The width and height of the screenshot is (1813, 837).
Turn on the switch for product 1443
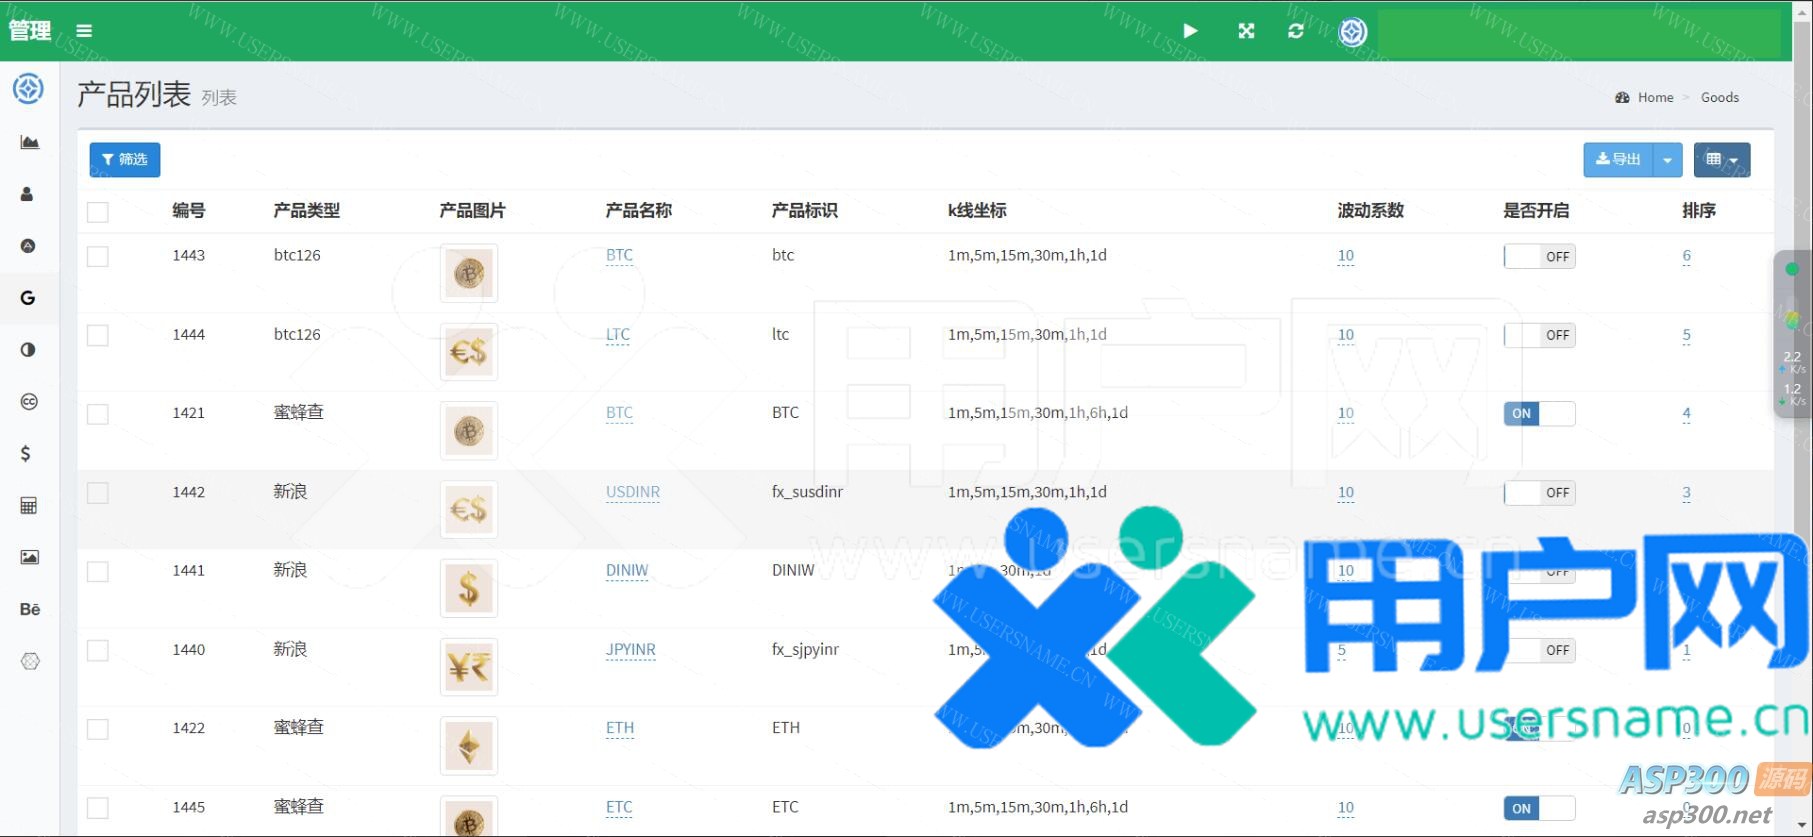coord(1539,257)
